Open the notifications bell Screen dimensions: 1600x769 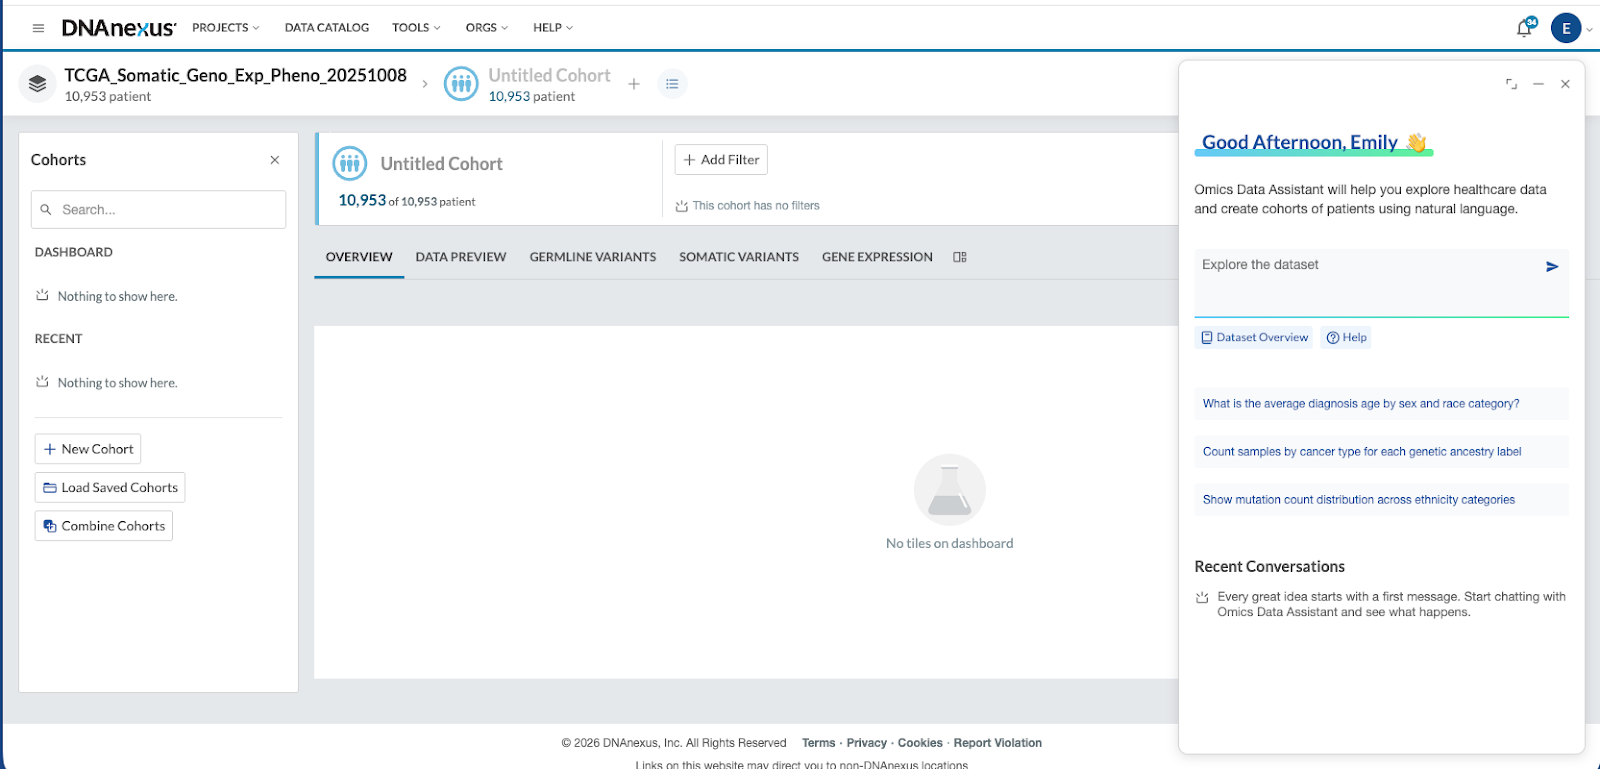1524,28
